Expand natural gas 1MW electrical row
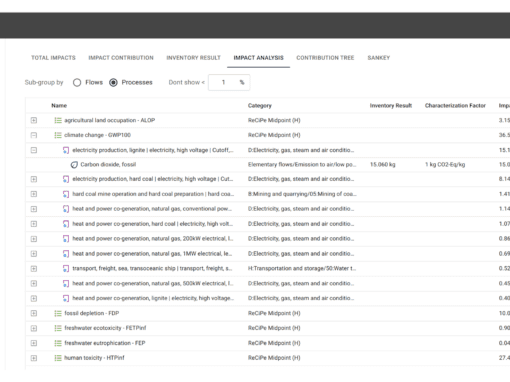Image resolution: width=510 pixels, height=382 pixels. pyautogui.click(x=34, y=254)
